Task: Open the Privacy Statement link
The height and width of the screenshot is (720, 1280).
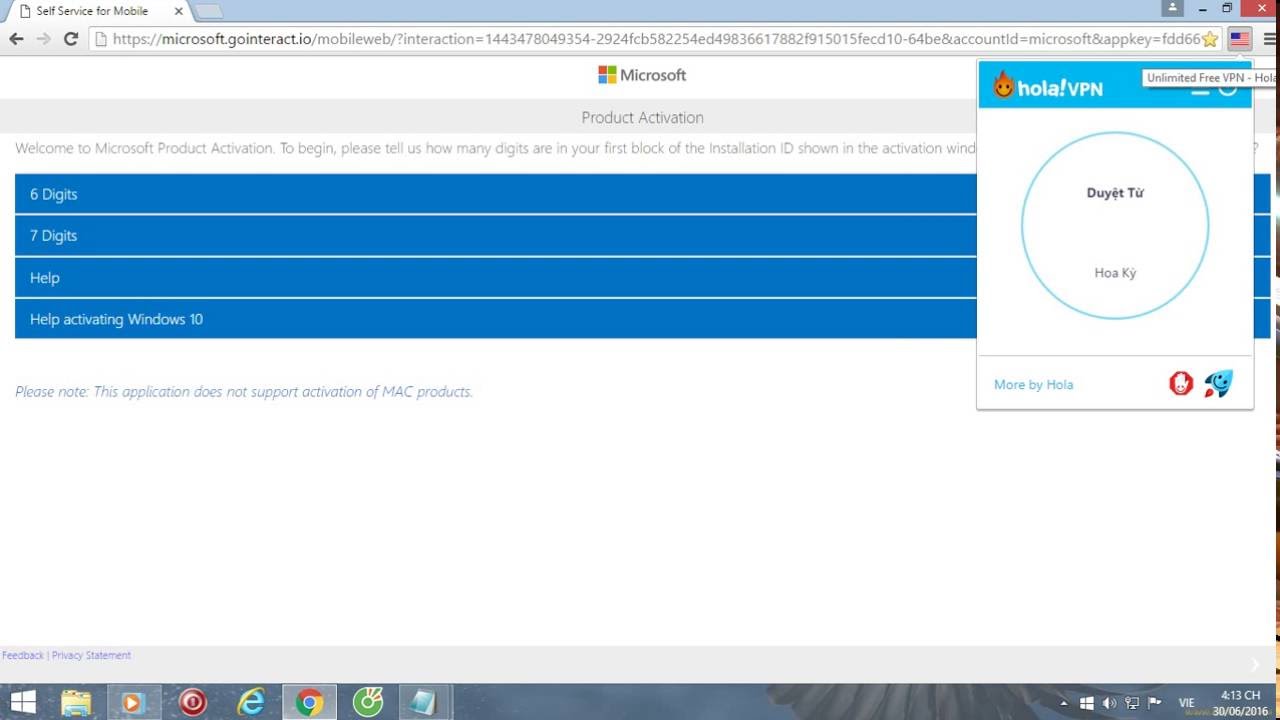Action: click(x=91, y=655)
